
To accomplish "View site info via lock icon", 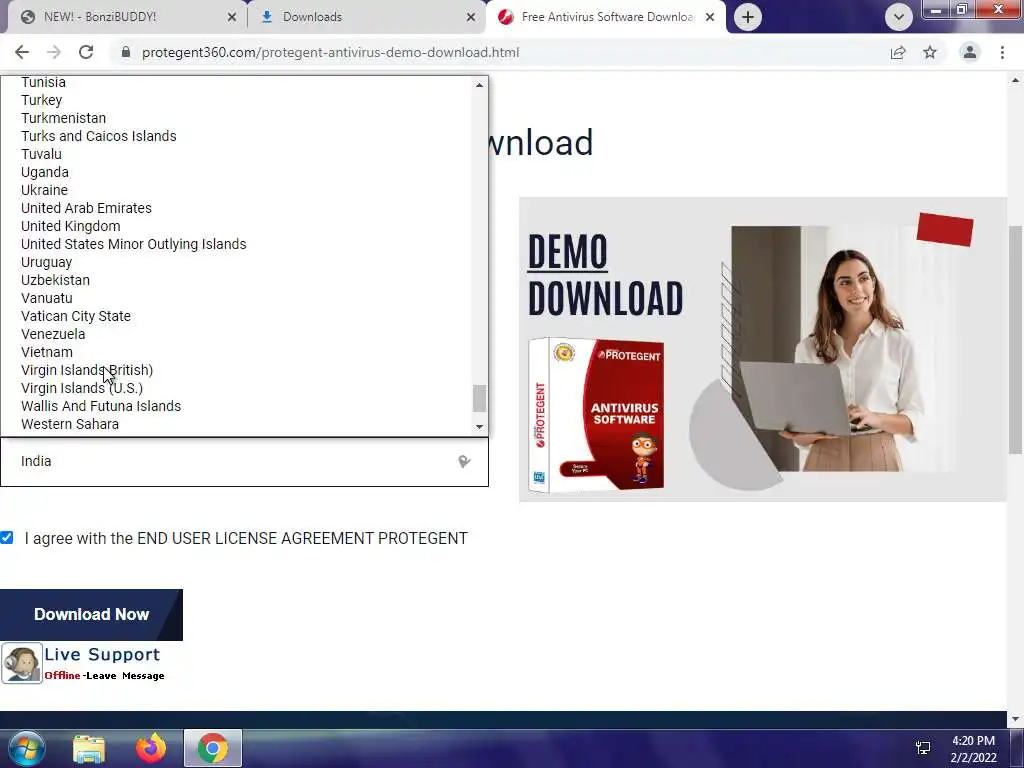I will click(126, 52).
